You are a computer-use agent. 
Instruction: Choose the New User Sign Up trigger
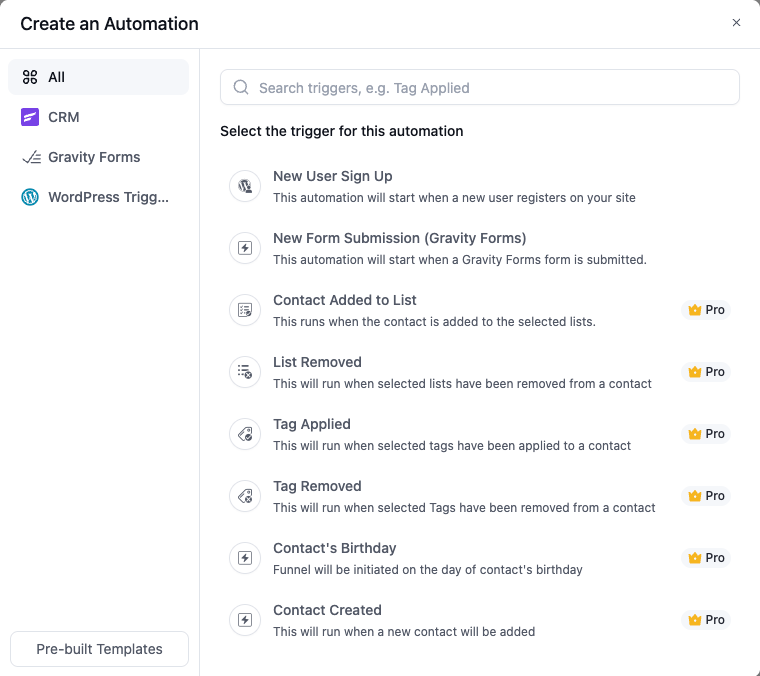tap(480, 186)
